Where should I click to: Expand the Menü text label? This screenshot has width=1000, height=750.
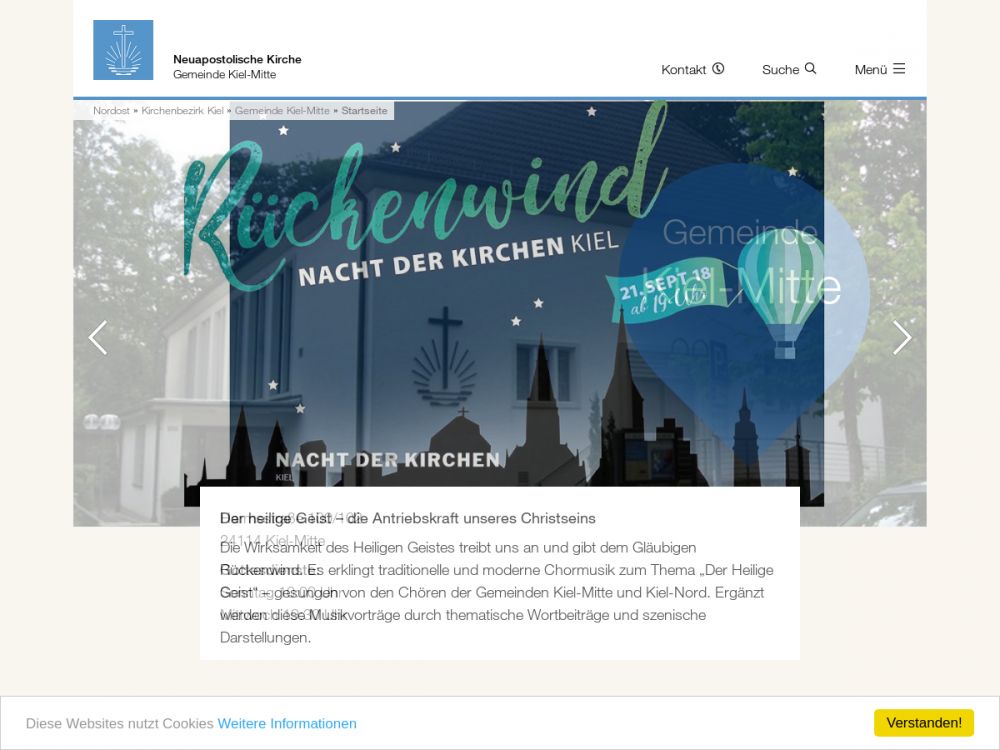click(870, 70)
